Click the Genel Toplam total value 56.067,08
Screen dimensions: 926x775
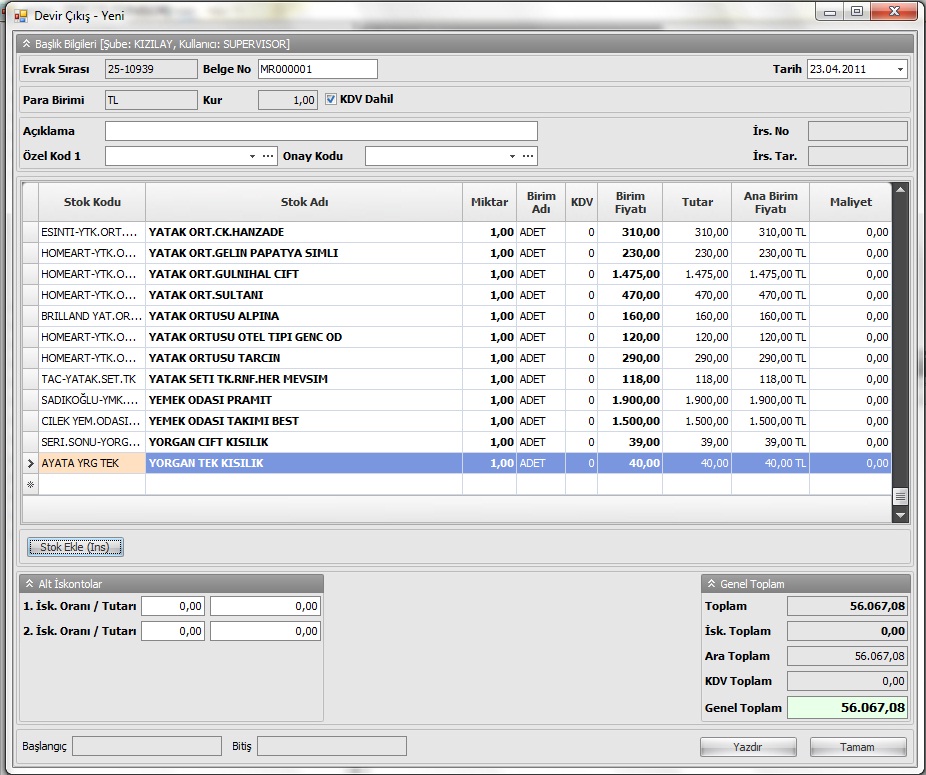847,708
